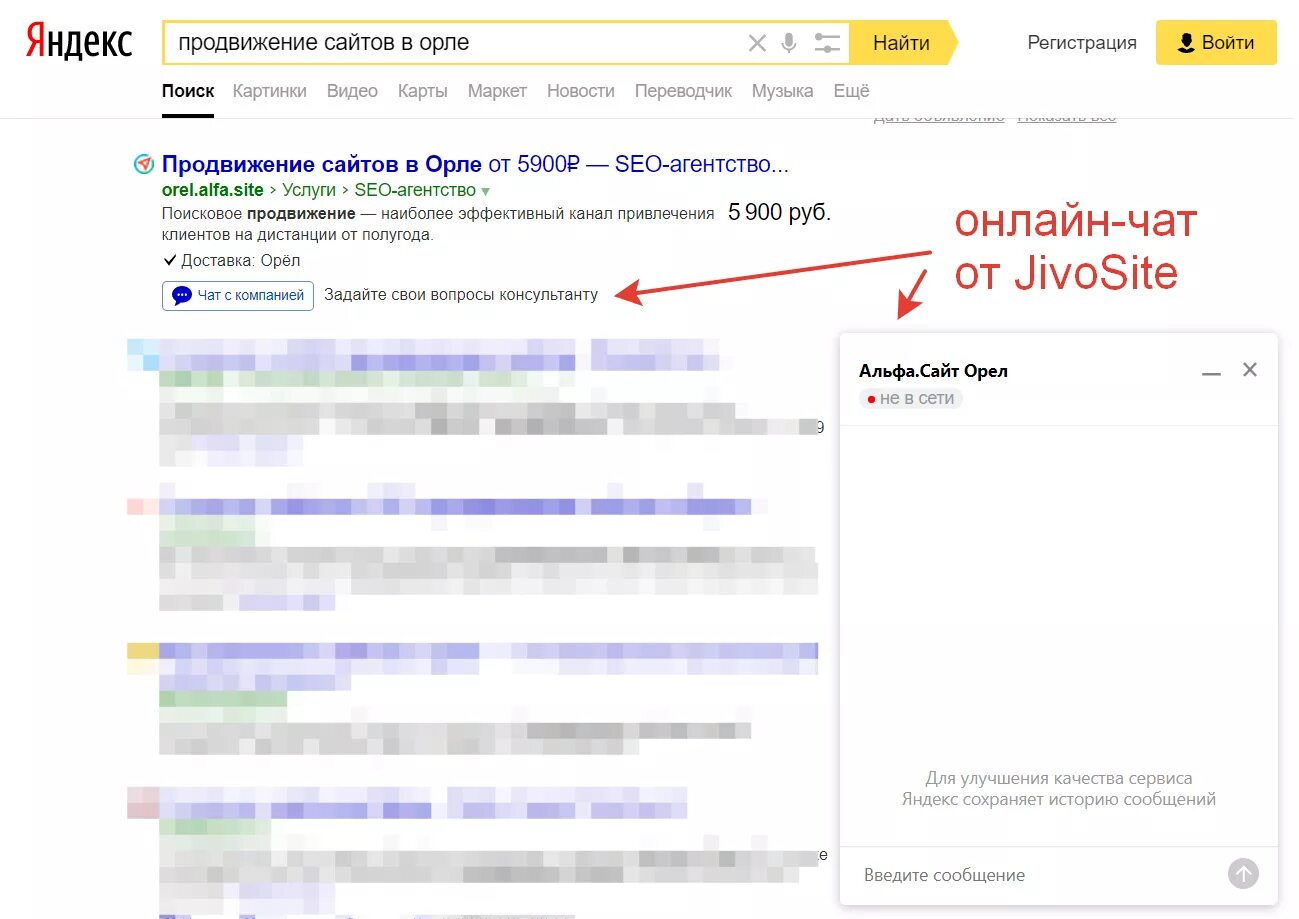
Task: Send the chat message with the arrow button
Action: [x=1243, y=874]
